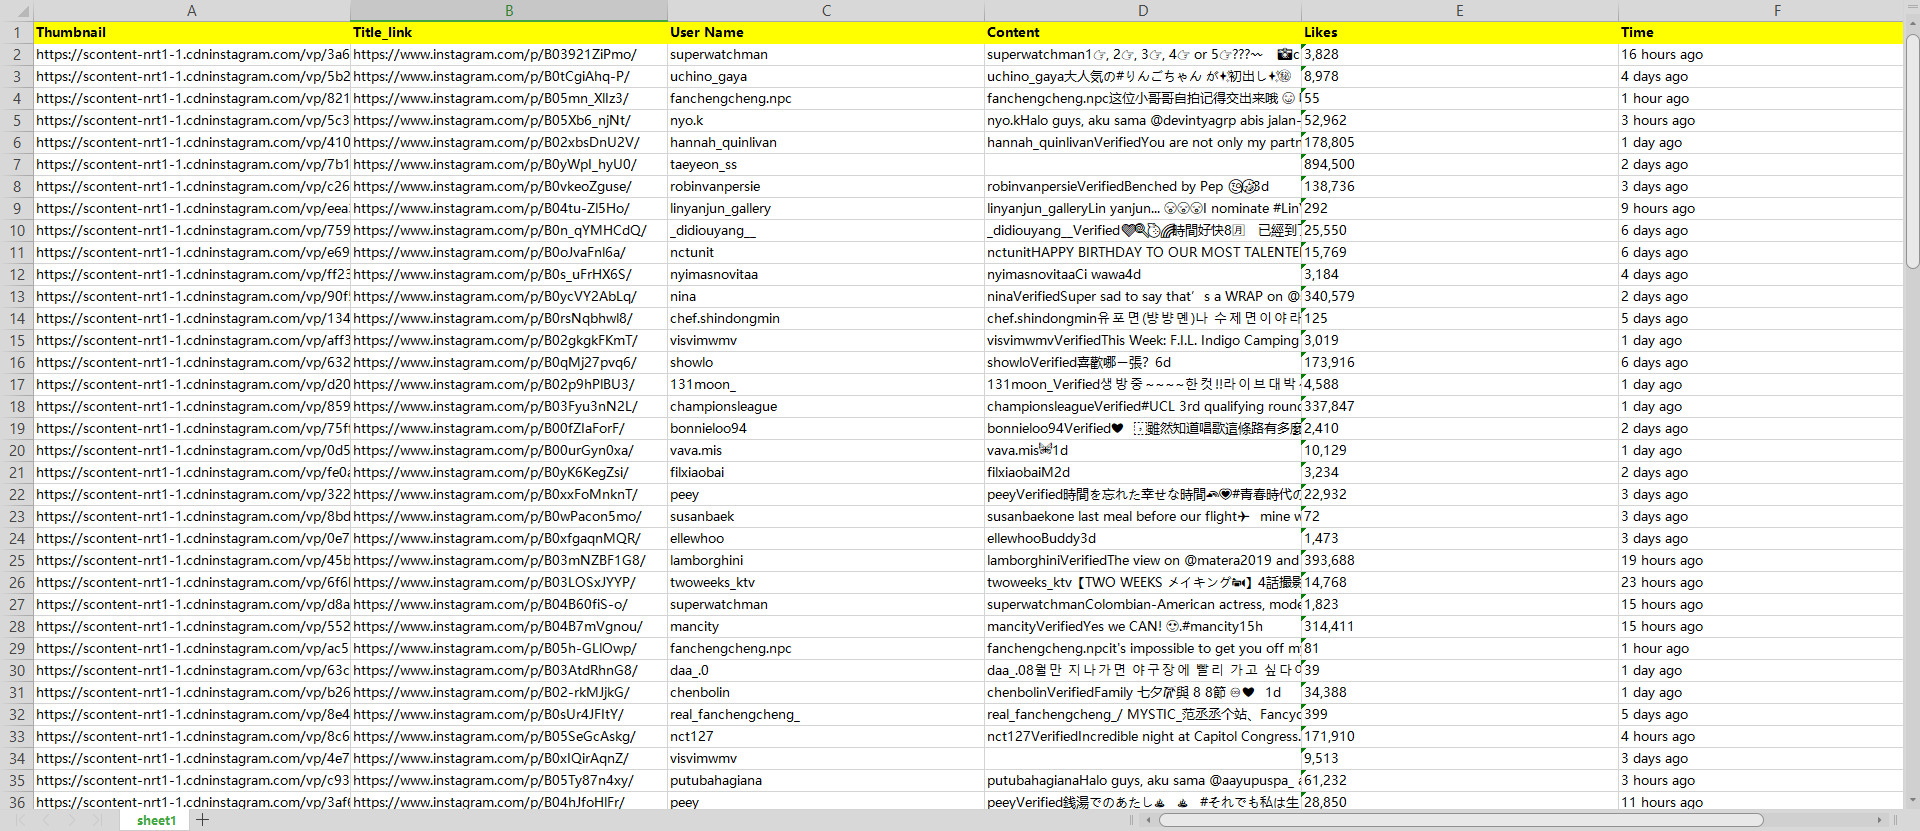Click the 11 hours ago time cell
The height and width of the screenshot is (831, 1920).
pos(1761,802)
